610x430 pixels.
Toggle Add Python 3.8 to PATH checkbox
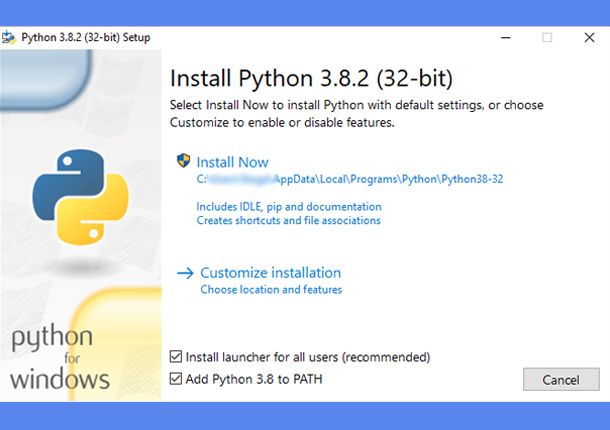[x=176, y=379]
